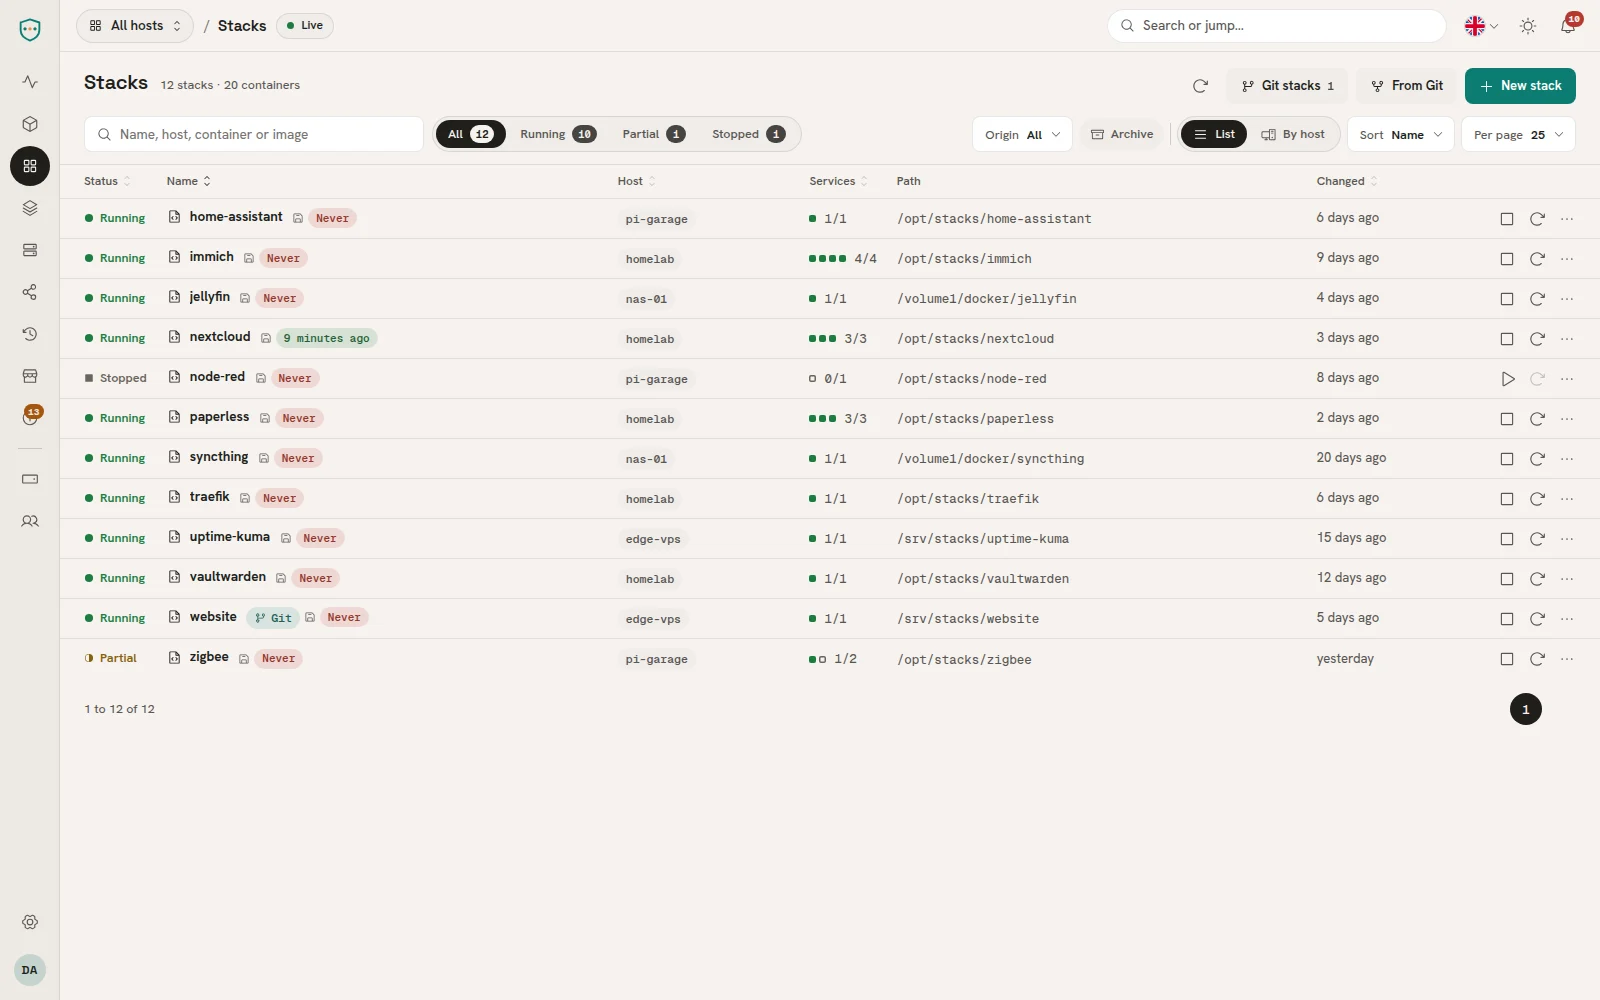
Task: Open the Sort Name dropdown
Action: click(x=1401, y=135)
